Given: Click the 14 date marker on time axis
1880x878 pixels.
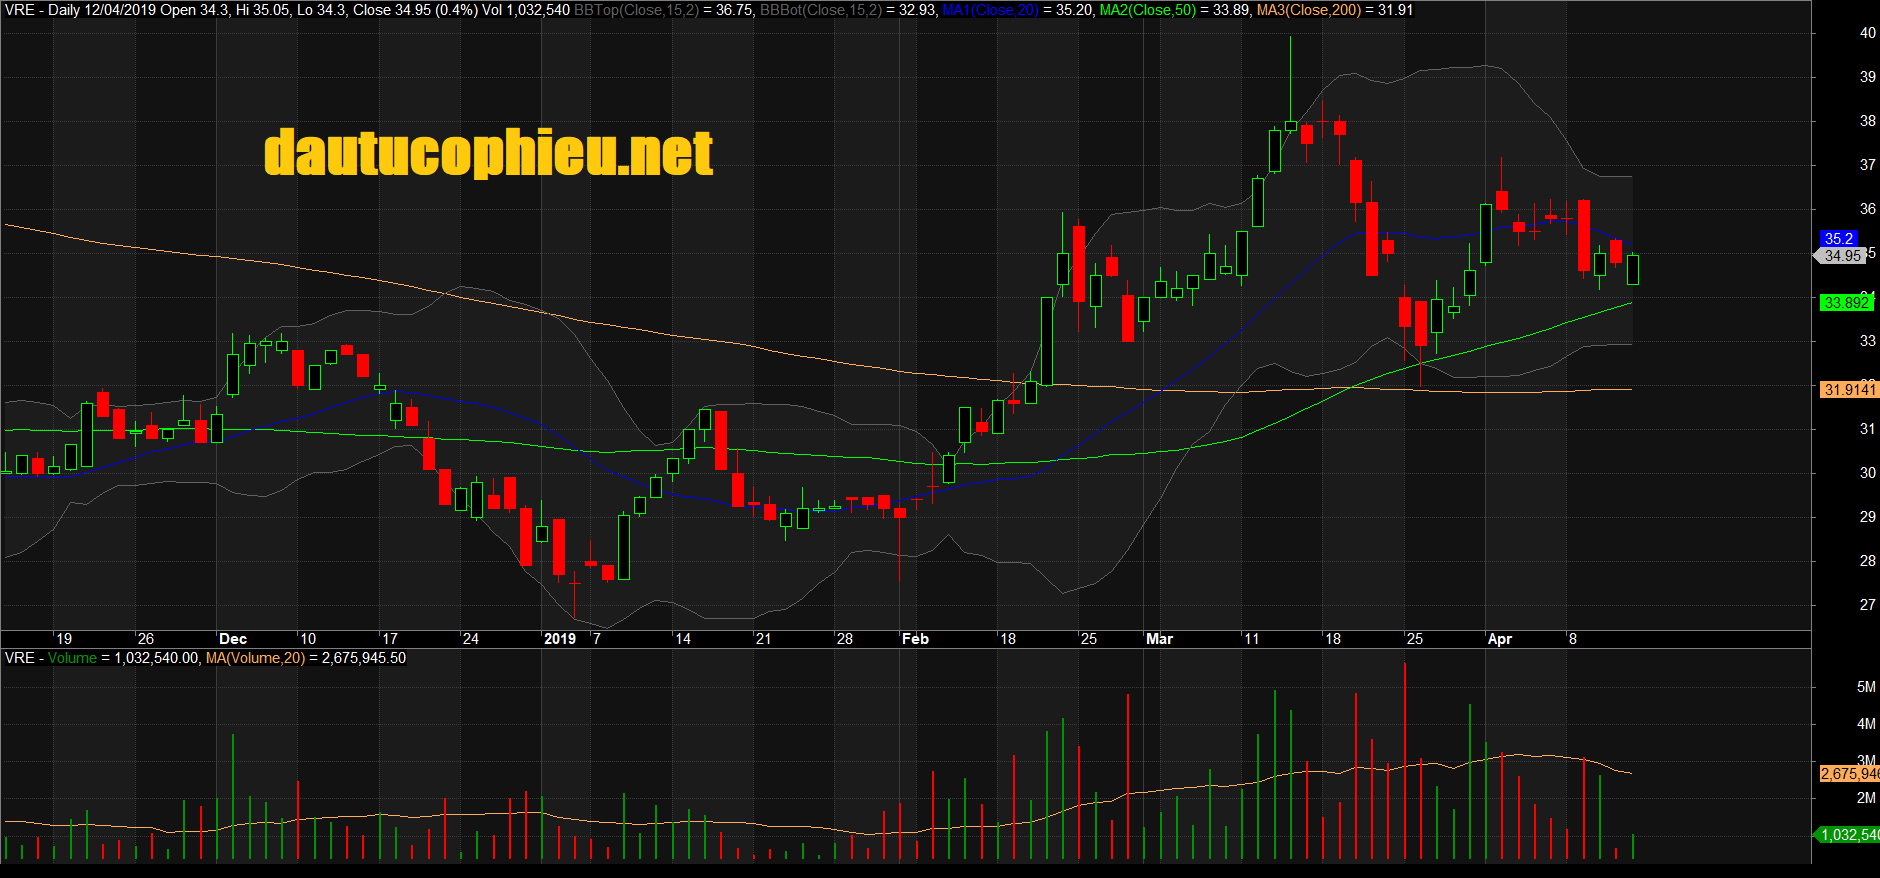Looking at the screenshot, I should click(x=683, y=639).
